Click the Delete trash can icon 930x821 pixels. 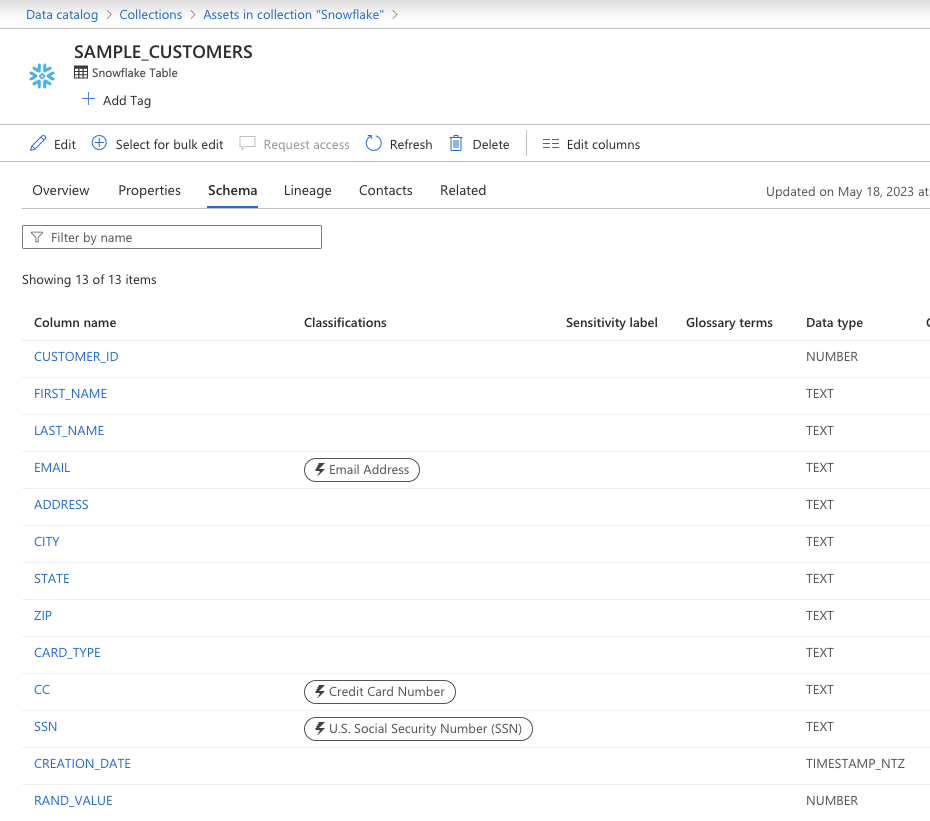coord(456,144)
